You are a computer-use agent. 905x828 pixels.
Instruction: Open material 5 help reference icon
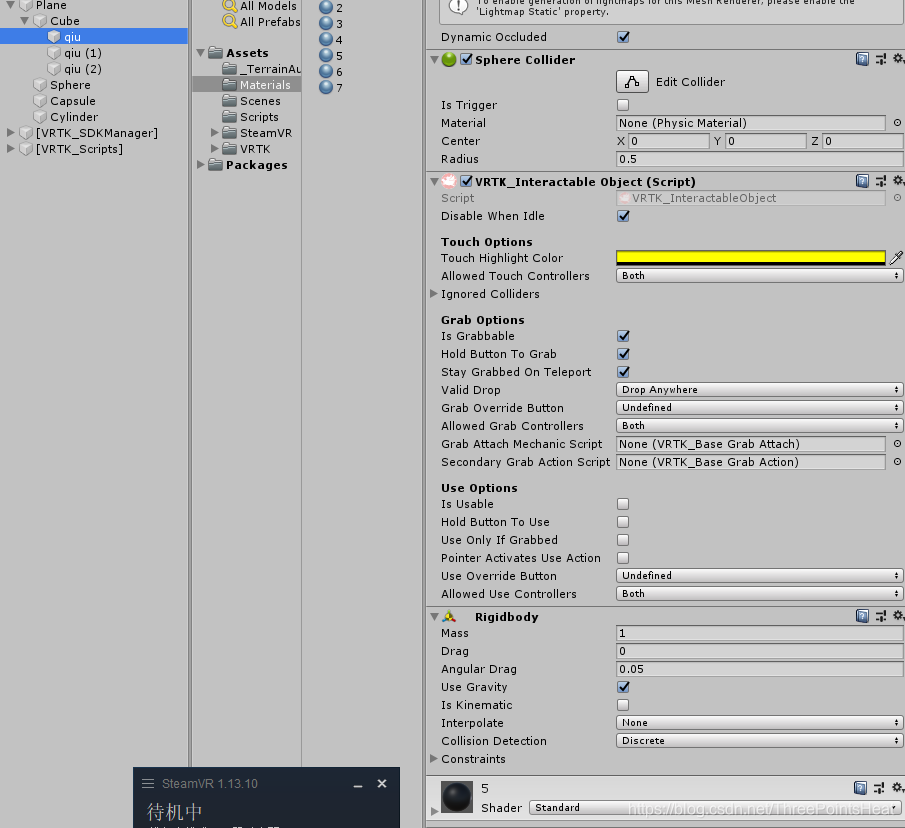pos(859,788)
